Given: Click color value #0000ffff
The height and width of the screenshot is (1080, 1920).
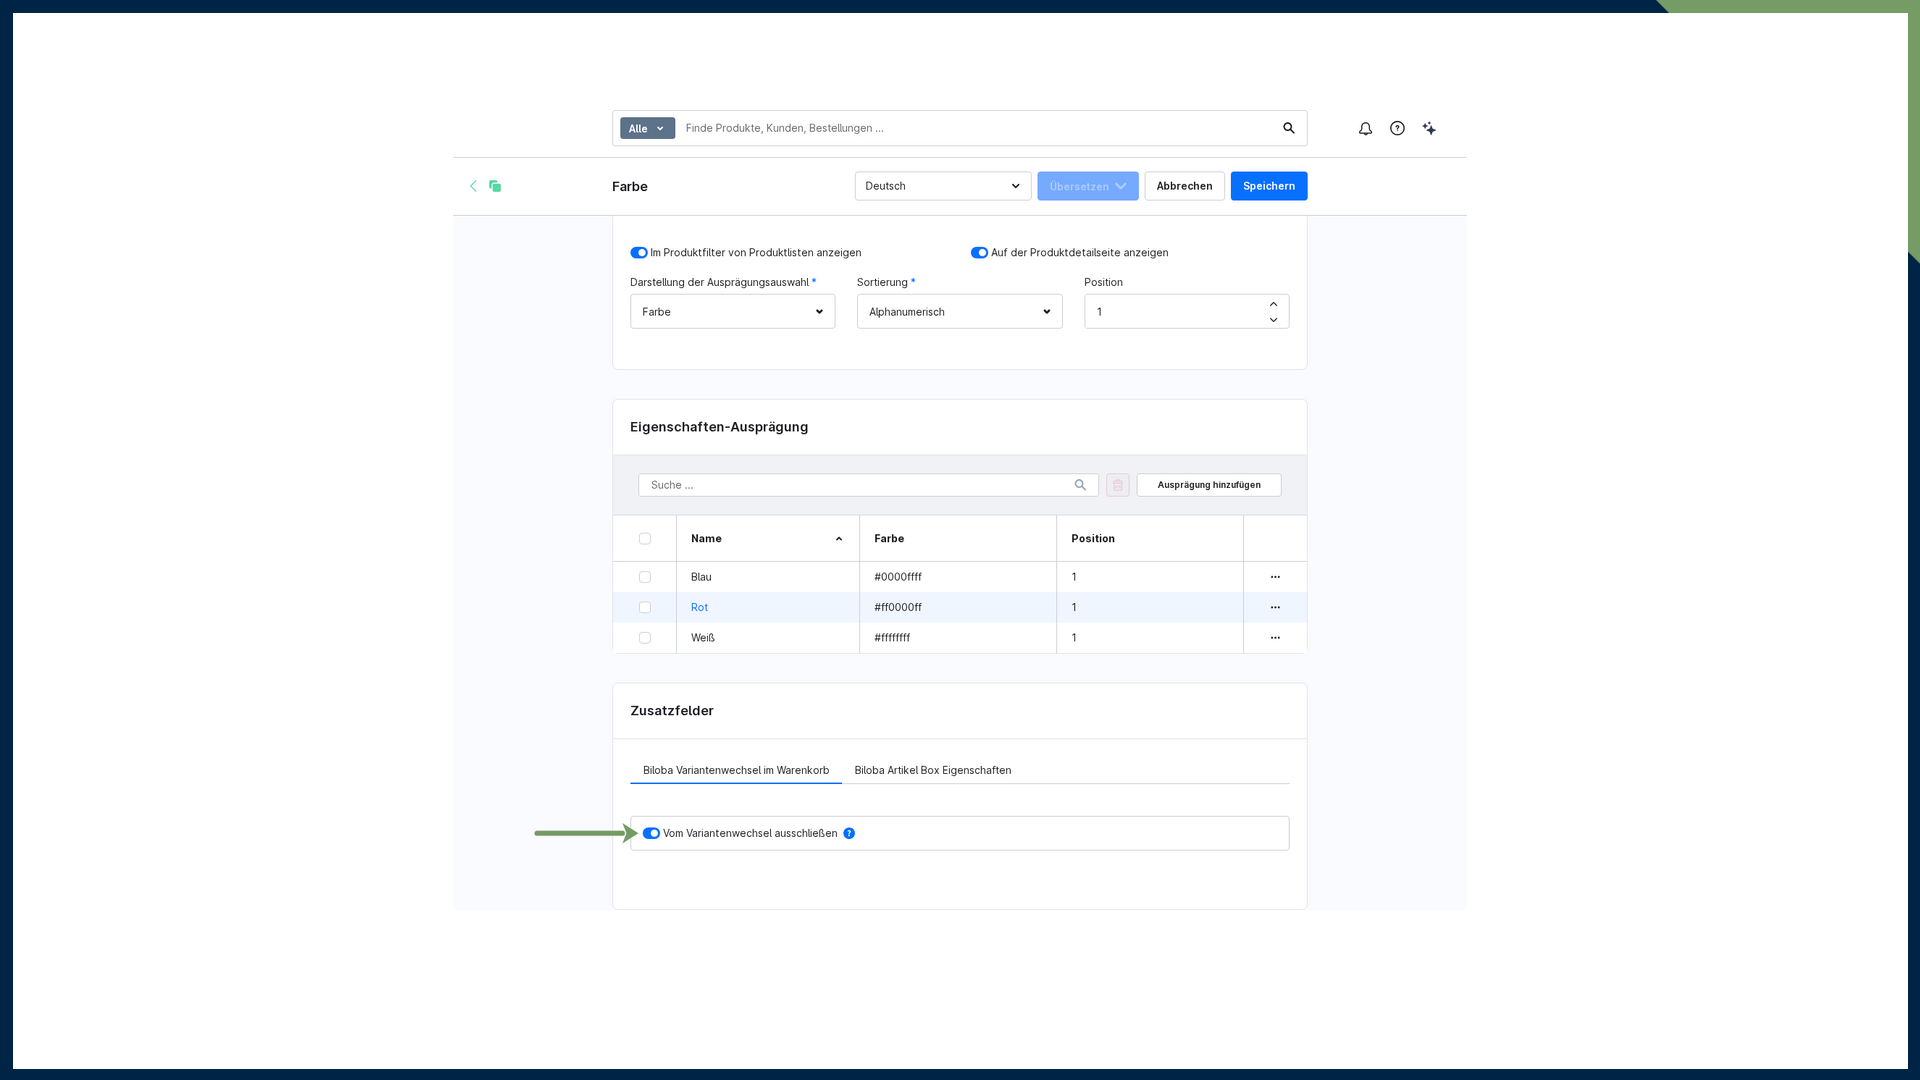Looking at the screenshot, I should click(x=898, y=577).
